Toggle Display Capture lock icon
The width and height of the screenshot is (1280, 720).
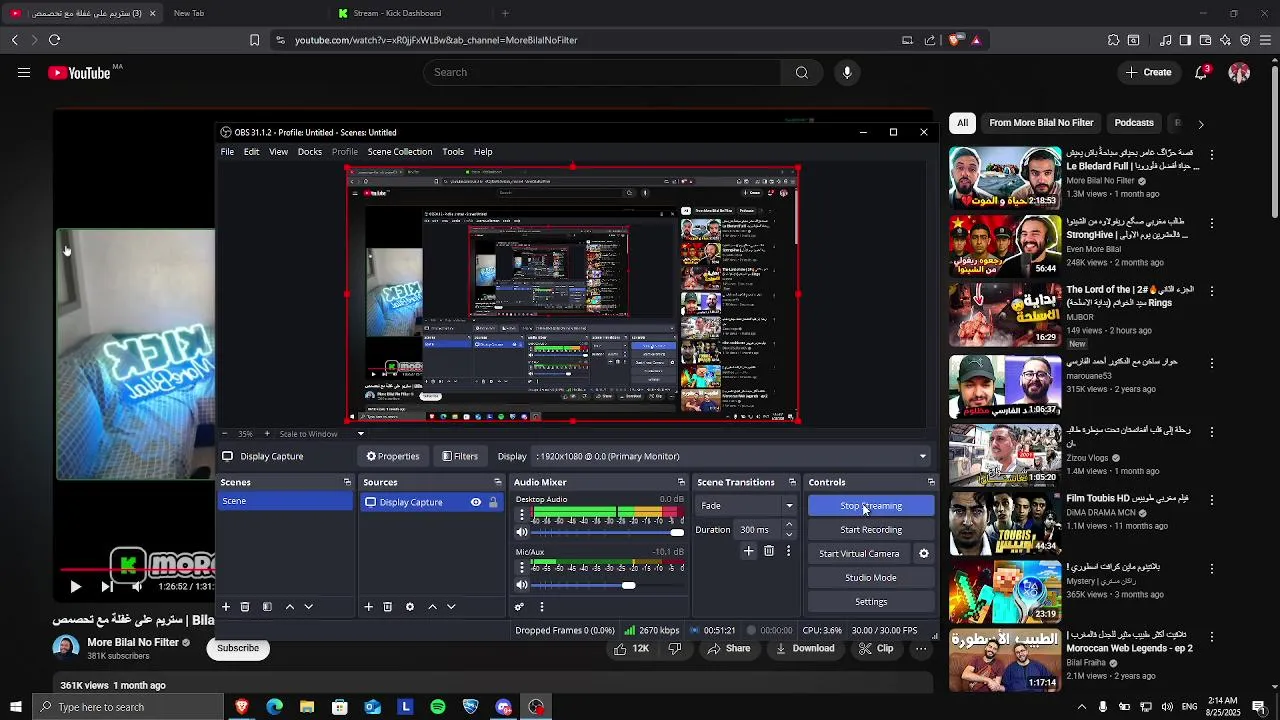[x=493, y=502]
